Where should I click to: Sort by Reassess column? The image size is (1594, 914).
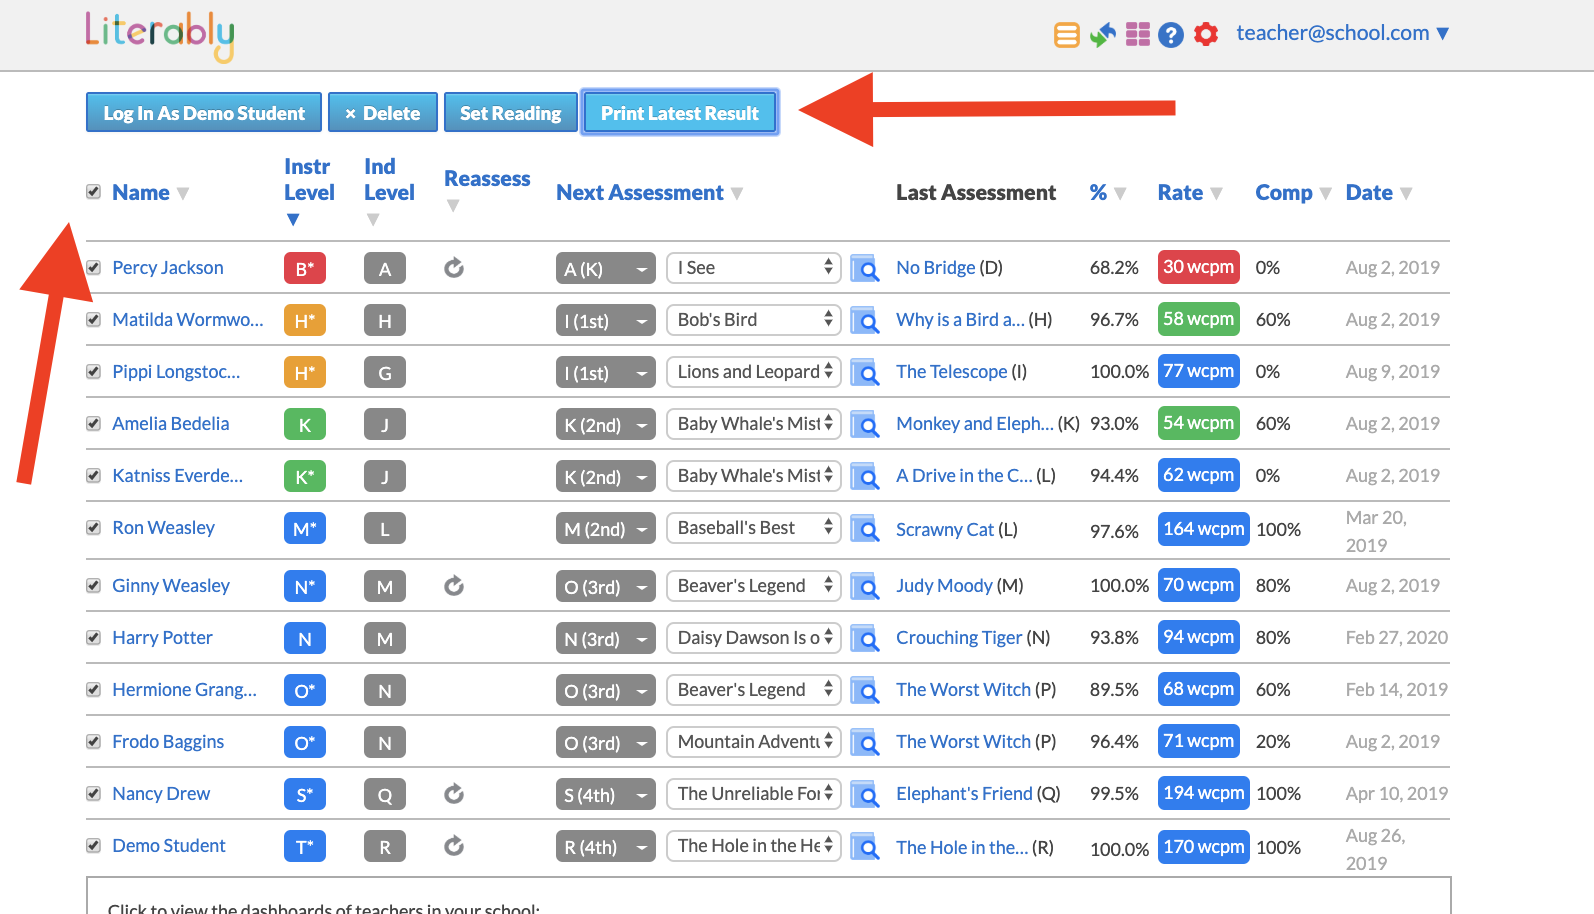pyautogui.click(x=487, y=190)
